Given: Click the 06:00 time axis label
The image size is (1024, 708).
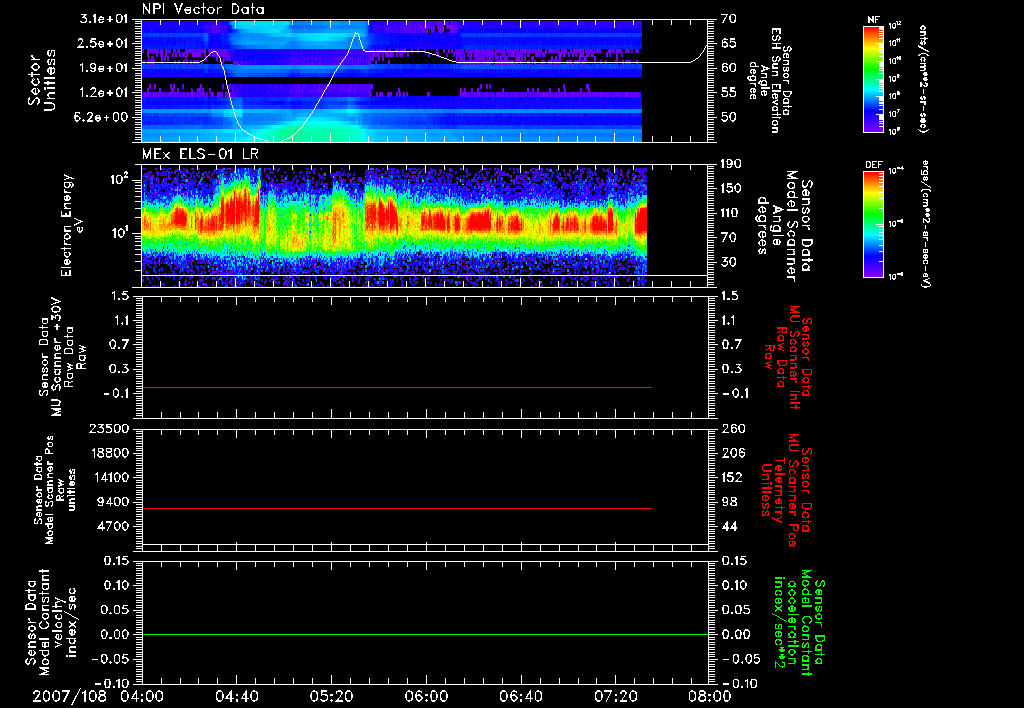Looking at the screenshot, I should 426,696.
